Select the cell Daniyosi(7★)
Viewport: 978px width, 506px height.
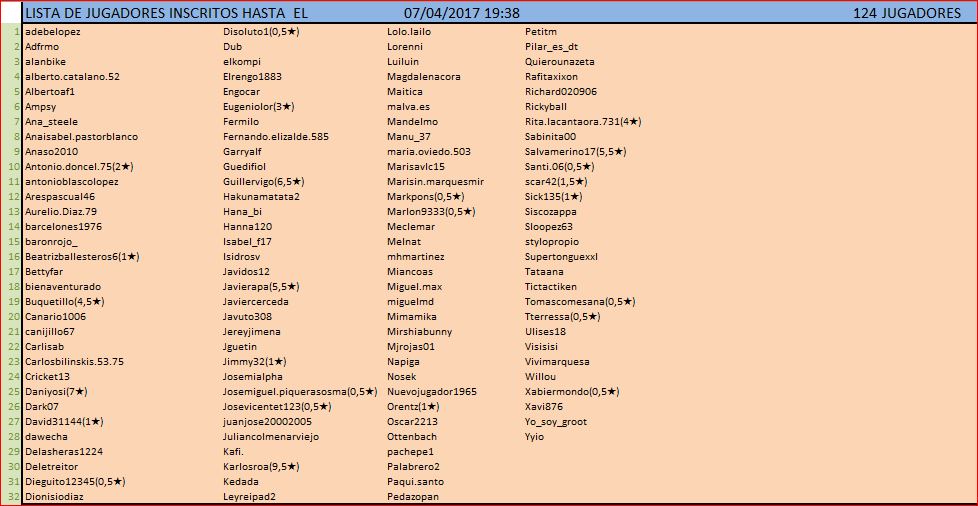pos(56,391)
